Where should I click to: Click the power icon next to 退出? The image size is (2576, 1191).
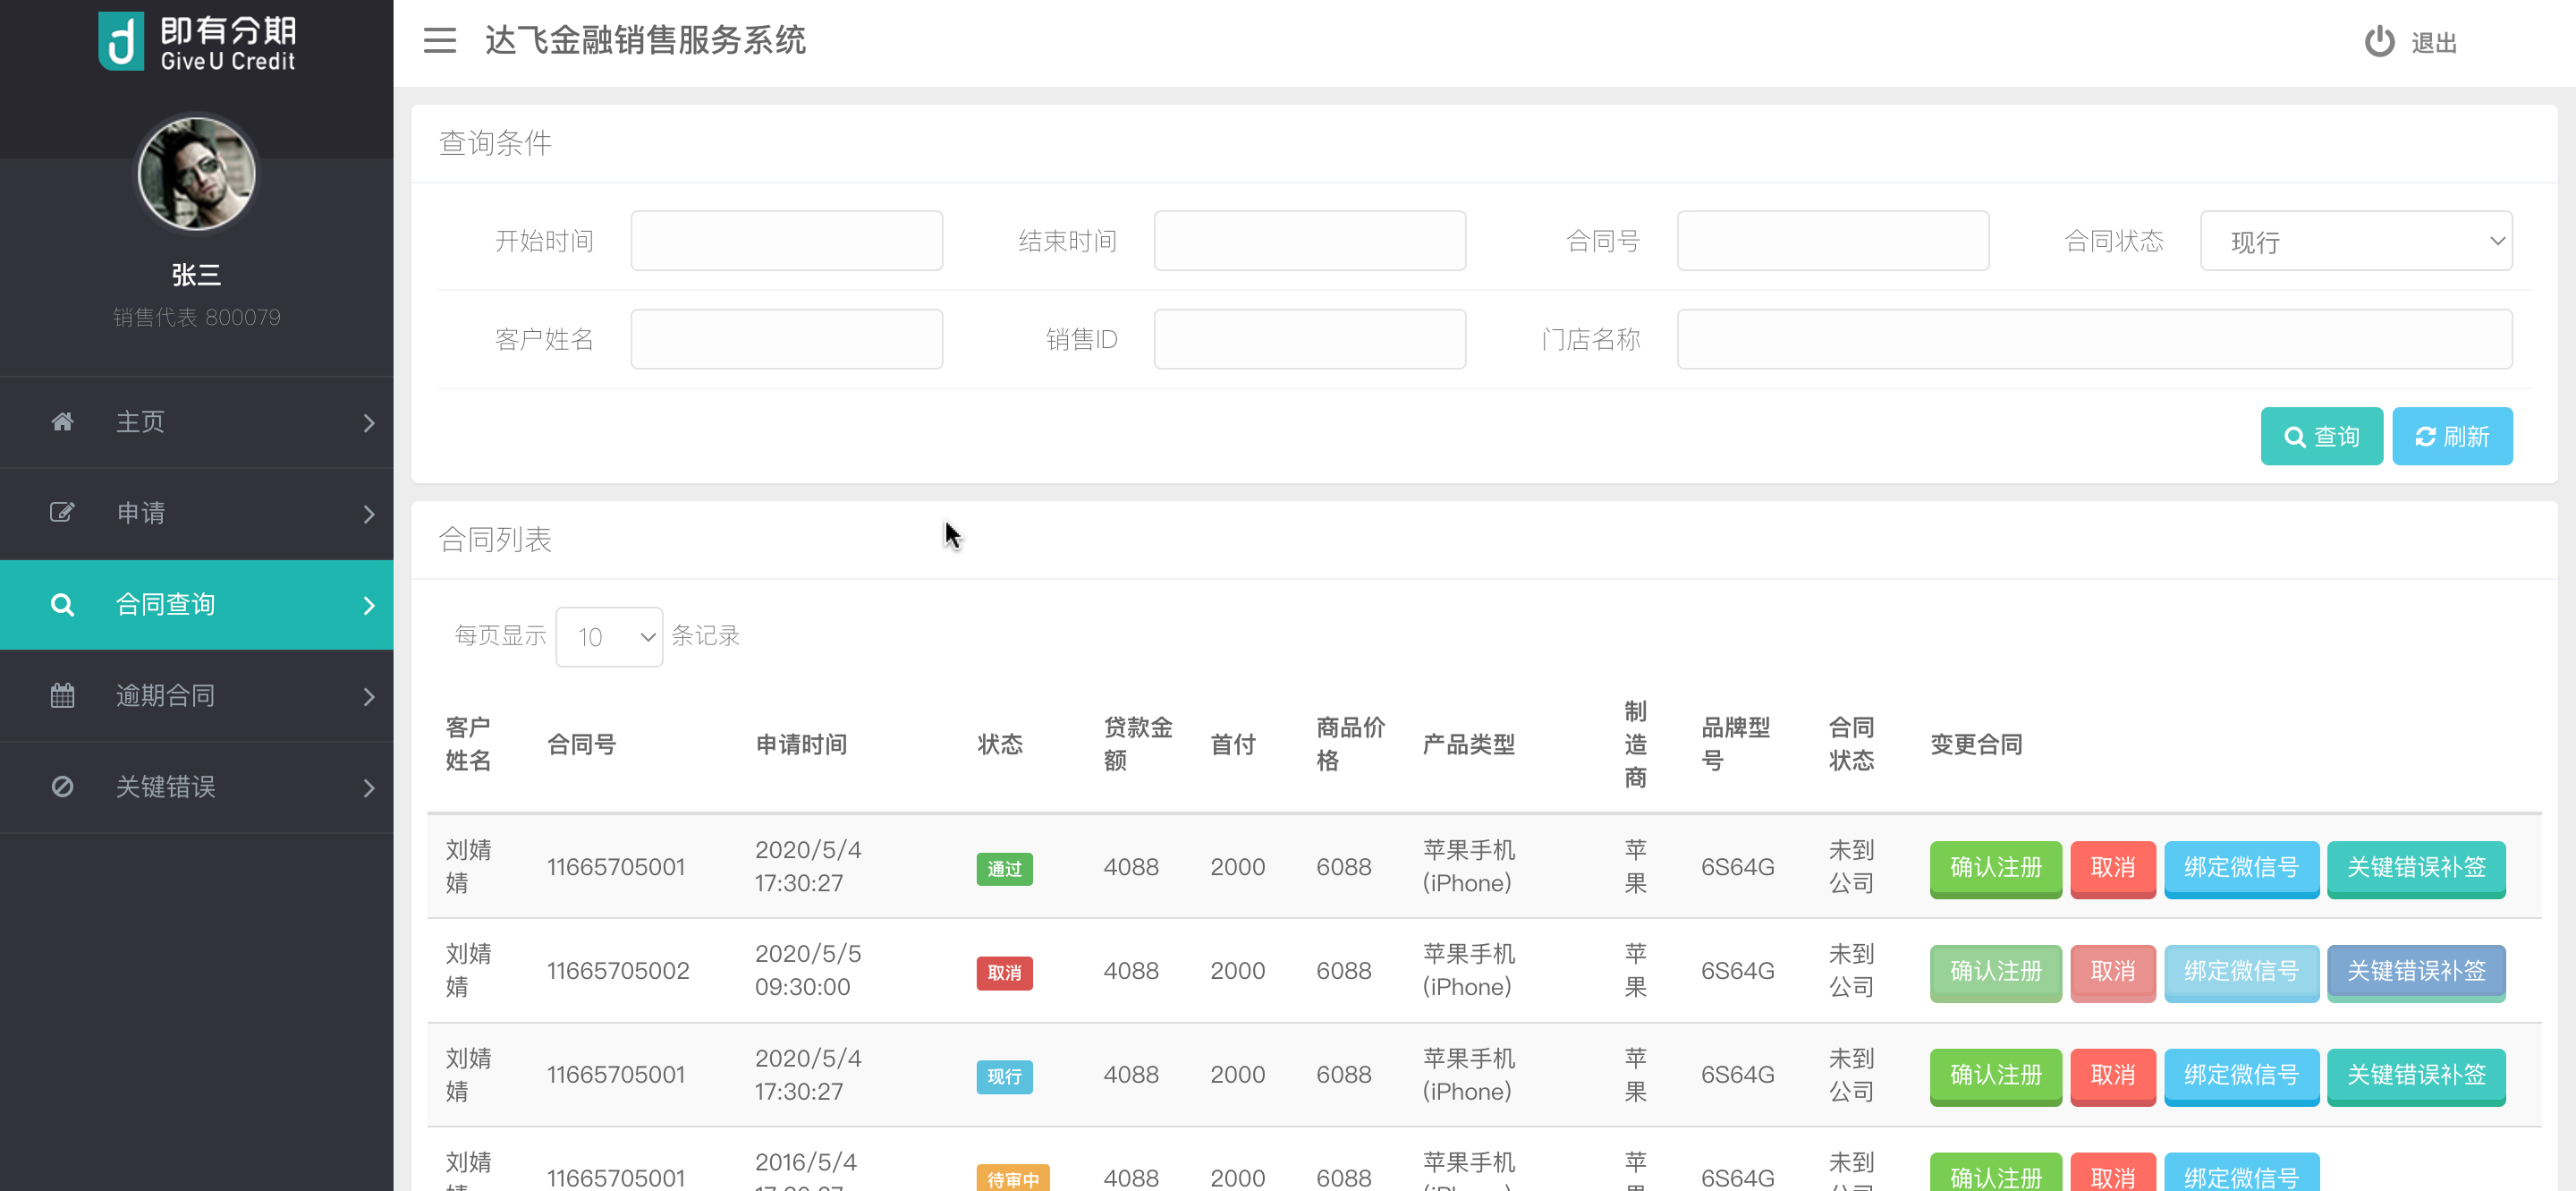point(2379,42)
